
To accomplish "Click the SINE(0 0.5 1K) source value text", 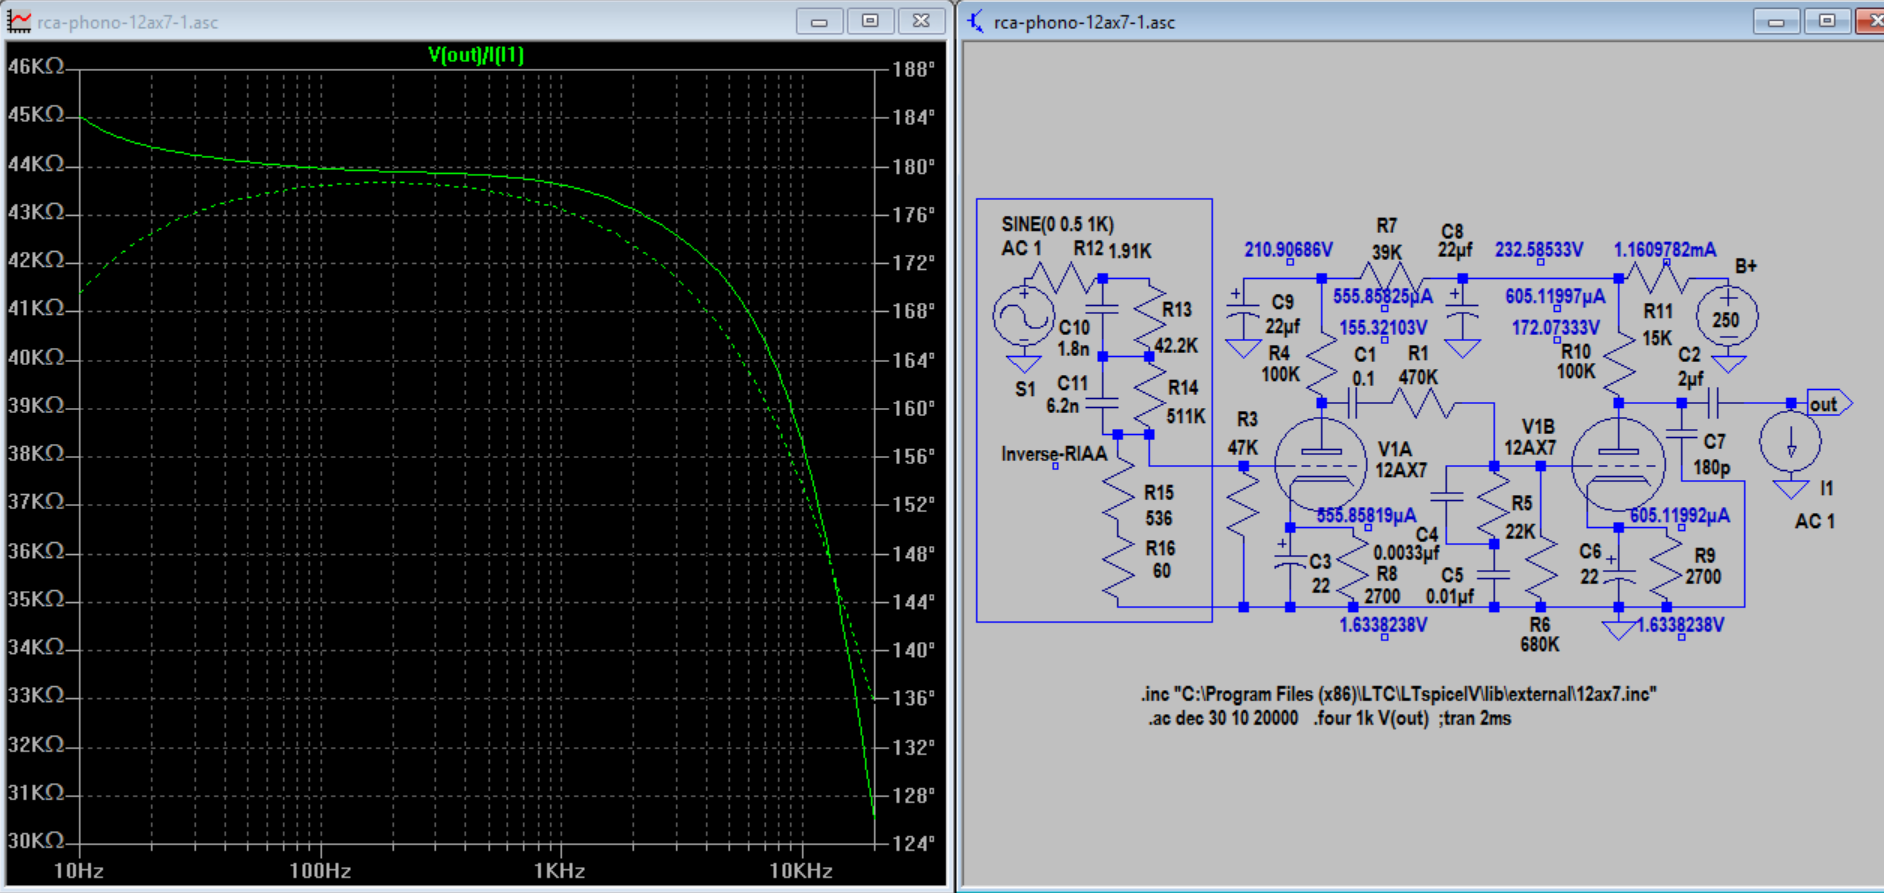I will pyautogui.click(x=1058, y=224).
